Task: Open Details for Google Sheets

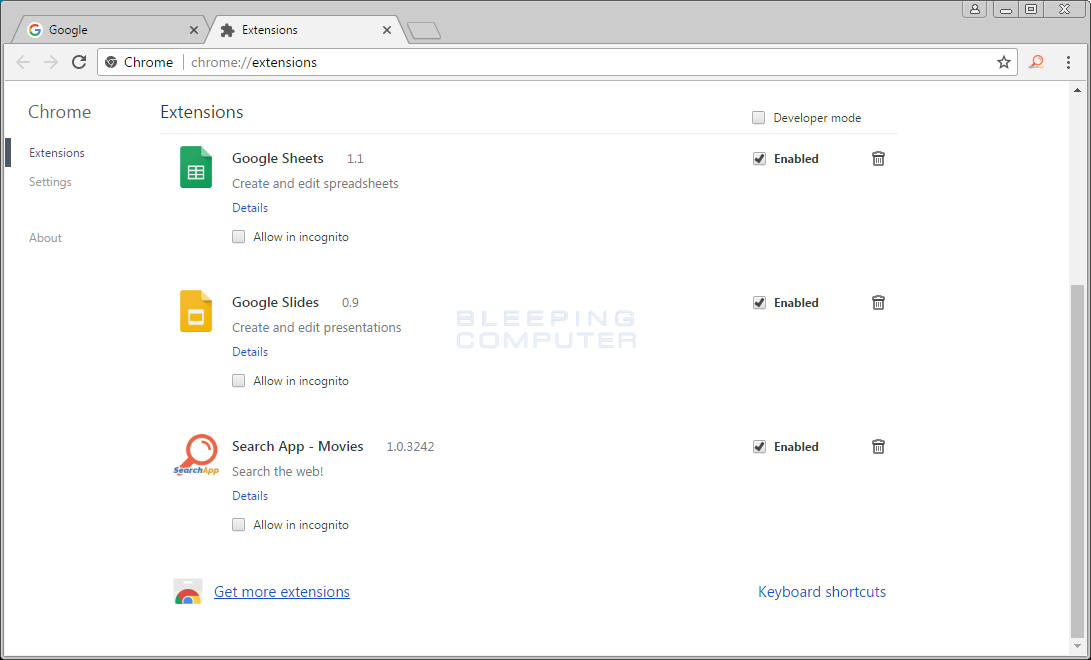Action: [x=250, y=208]
